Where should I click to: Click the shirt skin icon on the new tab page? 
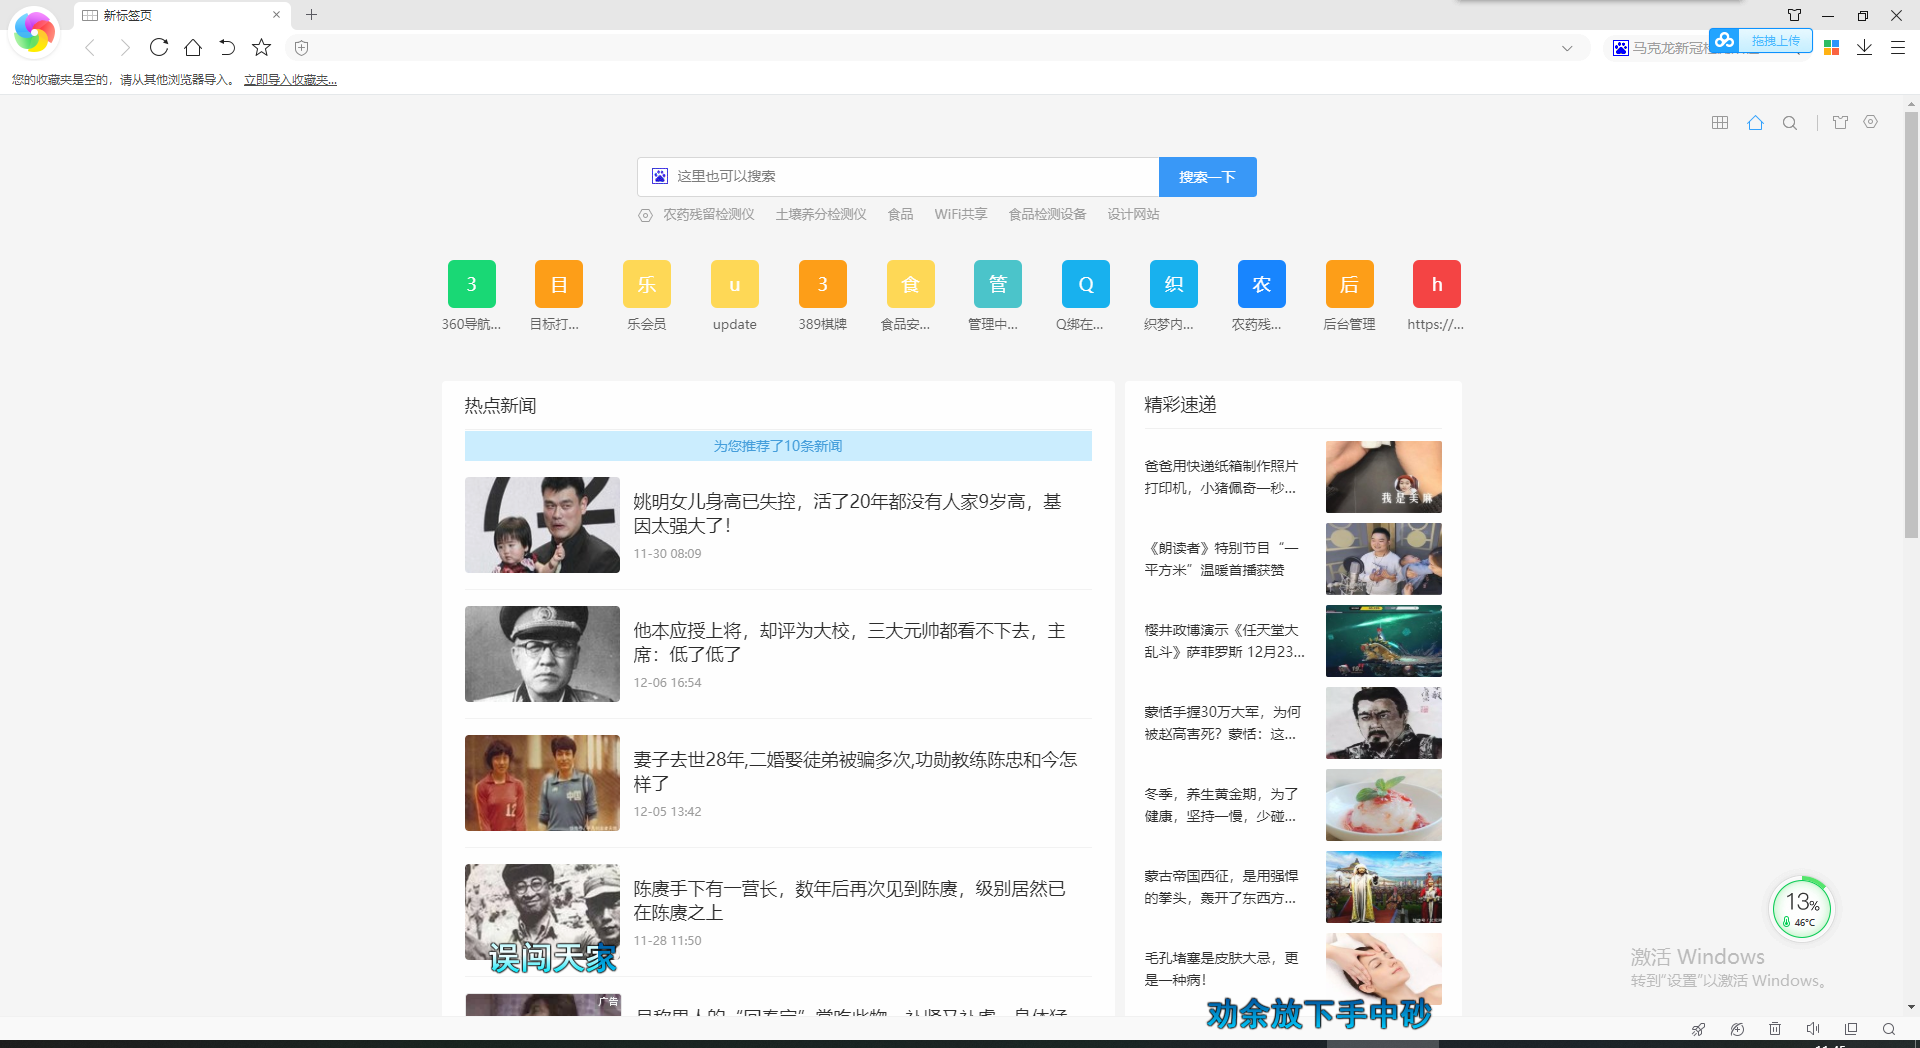click(x=1840, y=122)
